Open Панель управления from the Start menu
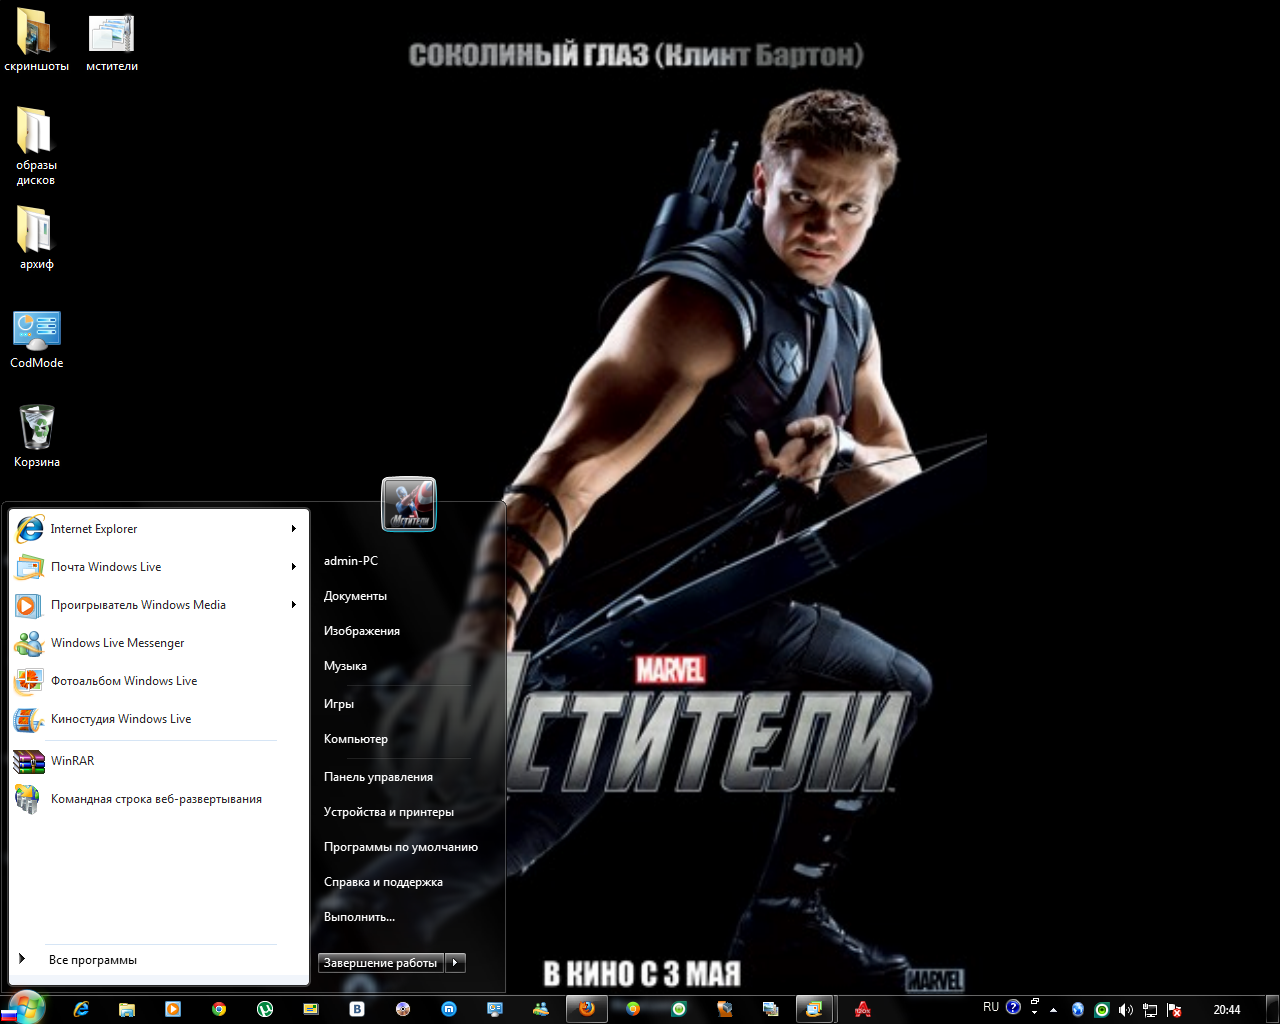The width and height of the screenshot is (1280, 1024). coord(378,777)
